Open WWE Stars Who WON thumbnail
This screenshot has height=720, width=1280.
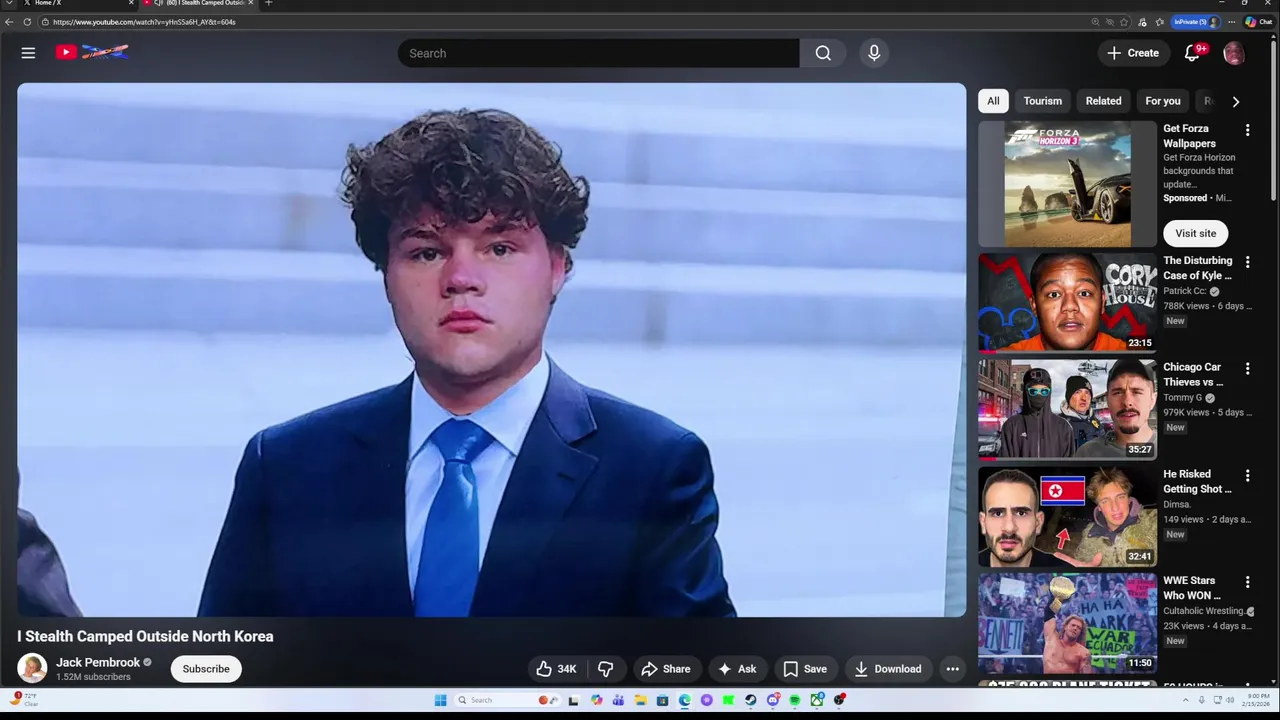1067,623
